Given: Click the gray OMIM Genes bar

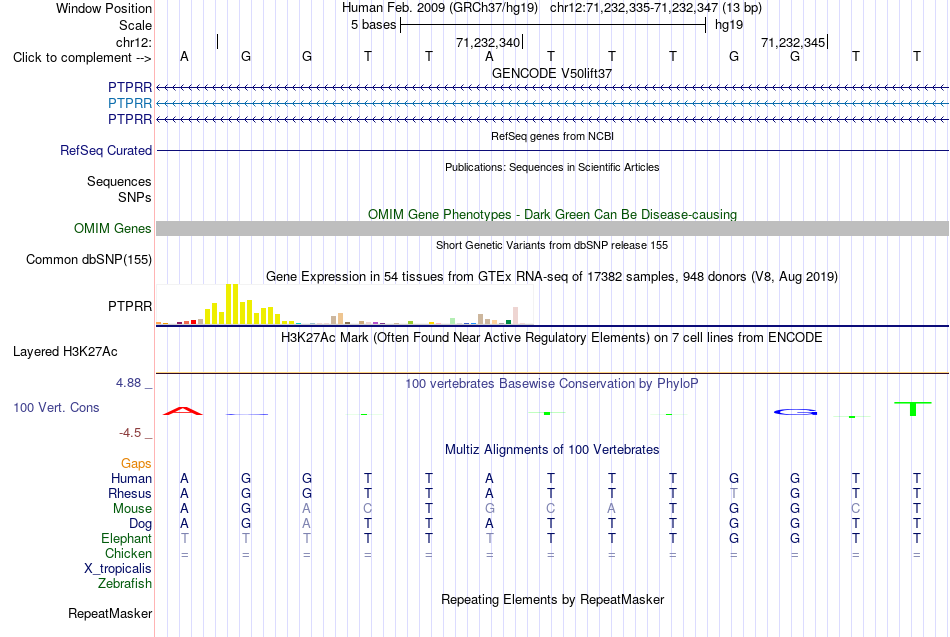Looking at the screenshot, I should click(552, 228).
